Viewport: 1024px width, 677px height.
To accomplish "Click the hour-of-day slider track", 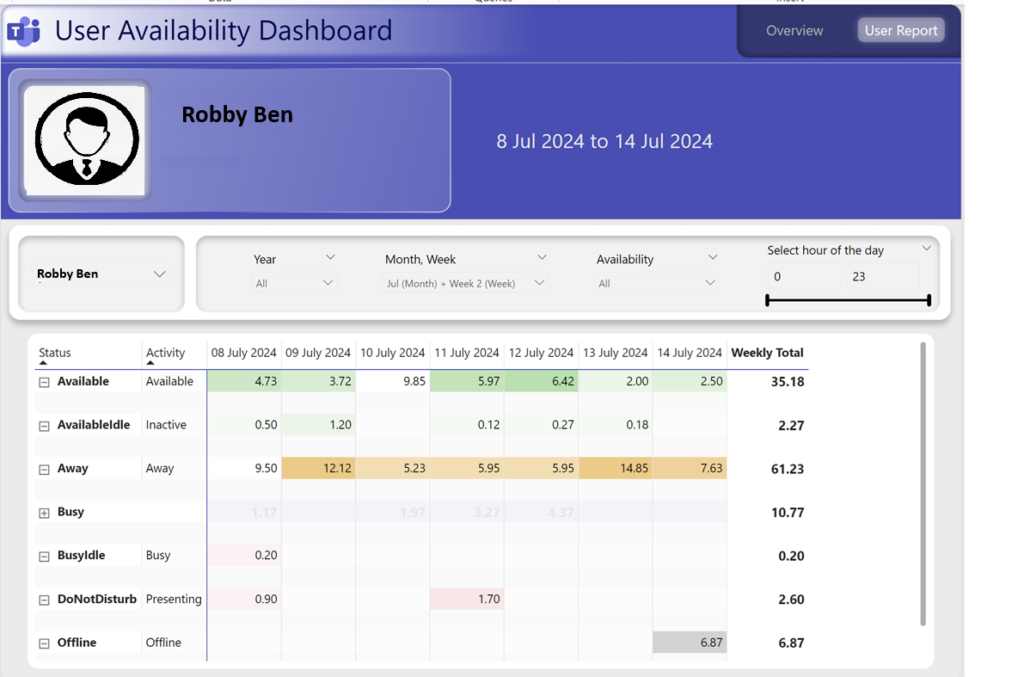I will (848, 300).
